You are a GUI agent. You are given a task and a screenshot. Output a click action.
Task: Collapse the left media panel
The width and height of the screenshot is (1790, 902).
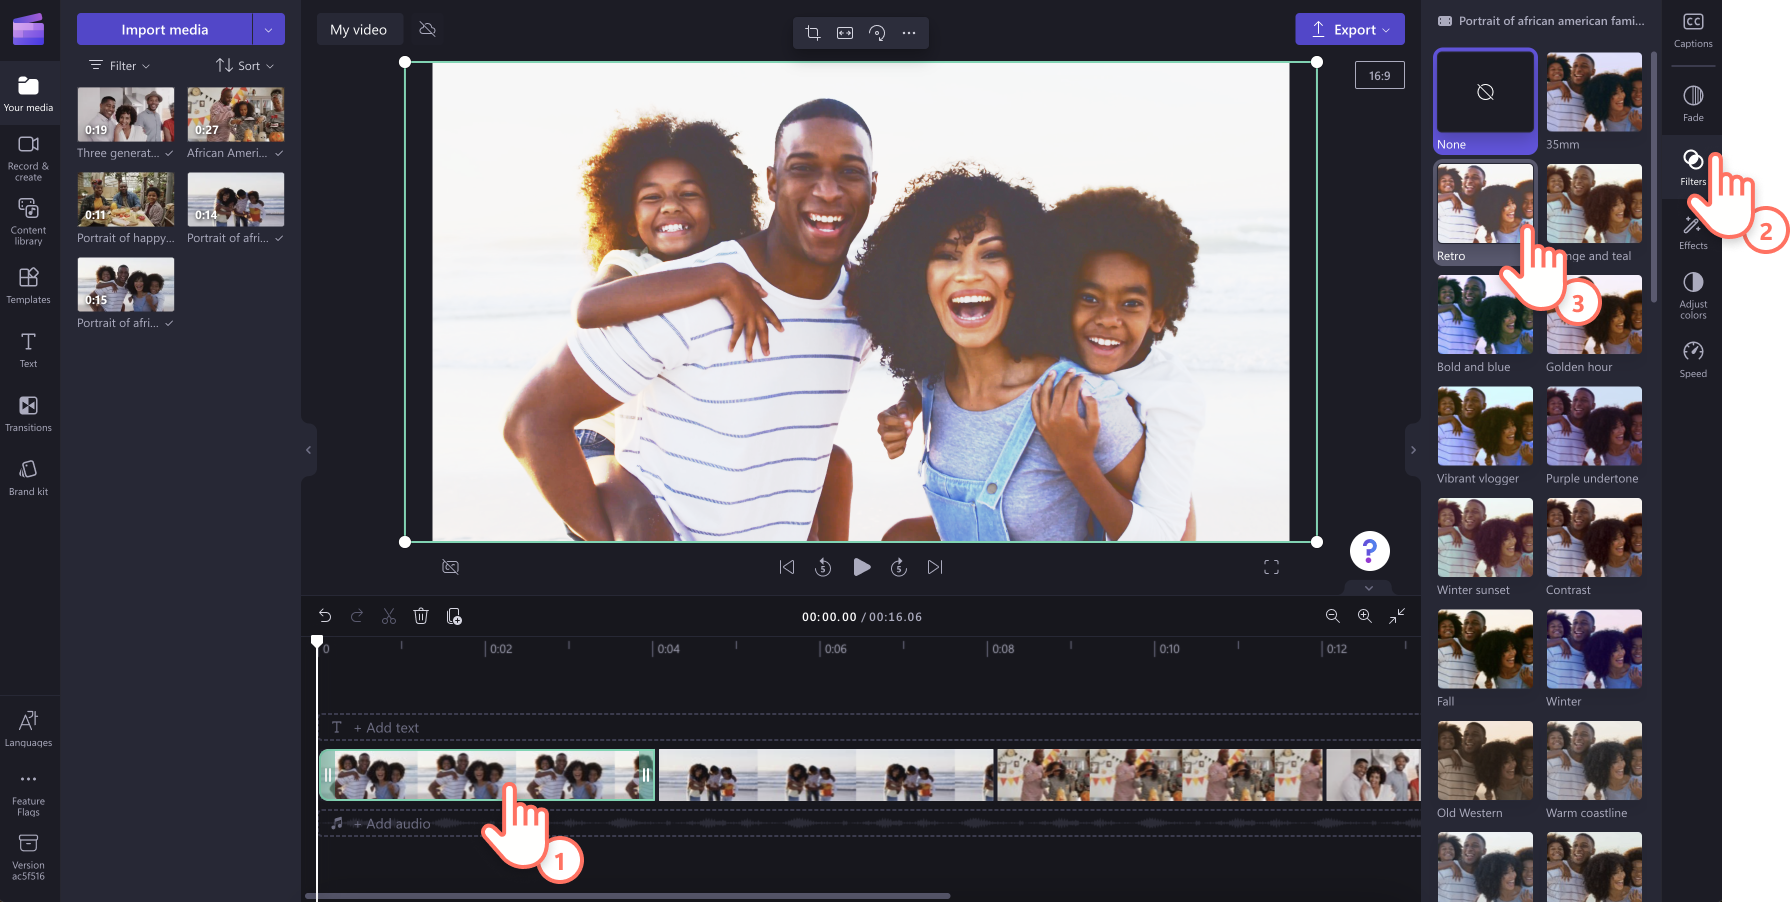(308, 450)
